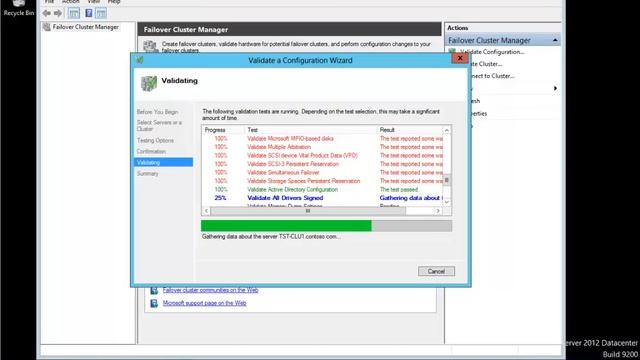Select the highlighted Validating wizard step

163,162
